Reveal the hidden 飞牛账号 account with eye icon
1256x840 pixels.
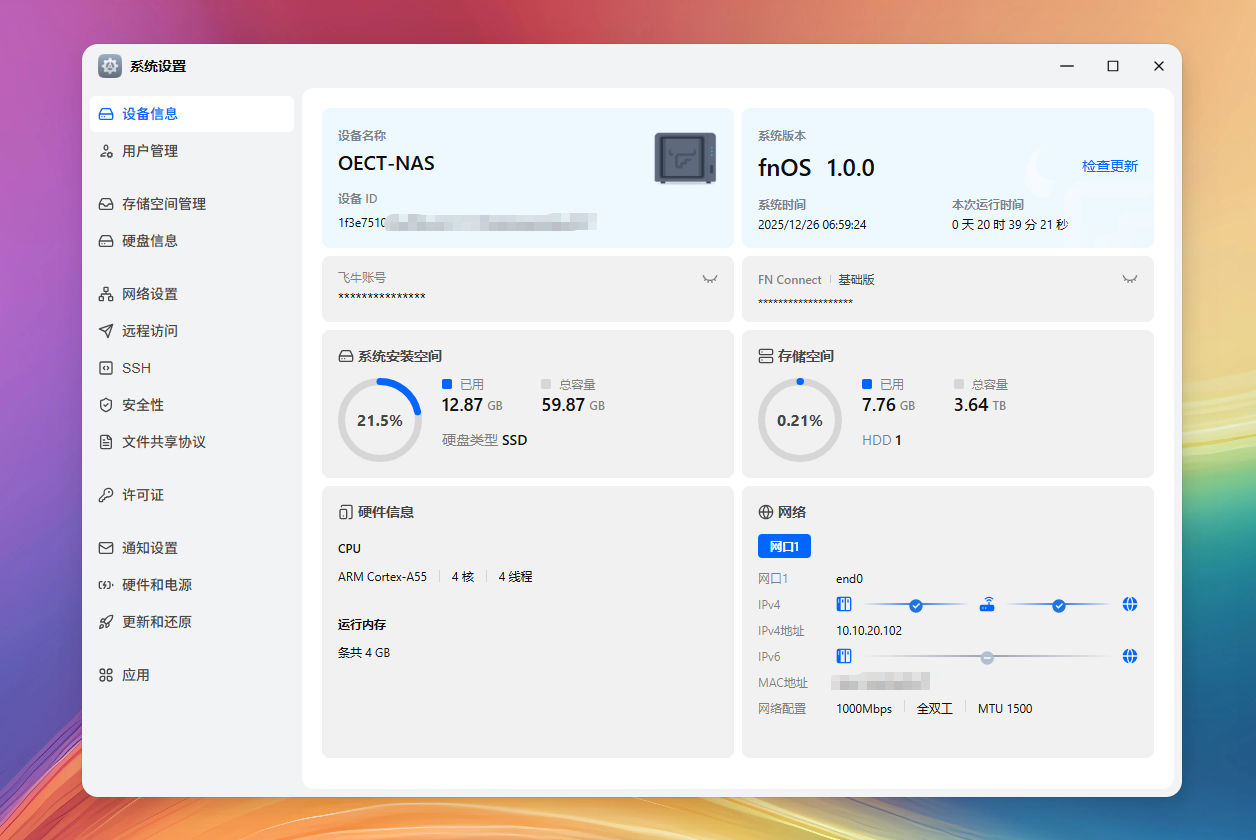pyautogui.click(x=710, y=279)
